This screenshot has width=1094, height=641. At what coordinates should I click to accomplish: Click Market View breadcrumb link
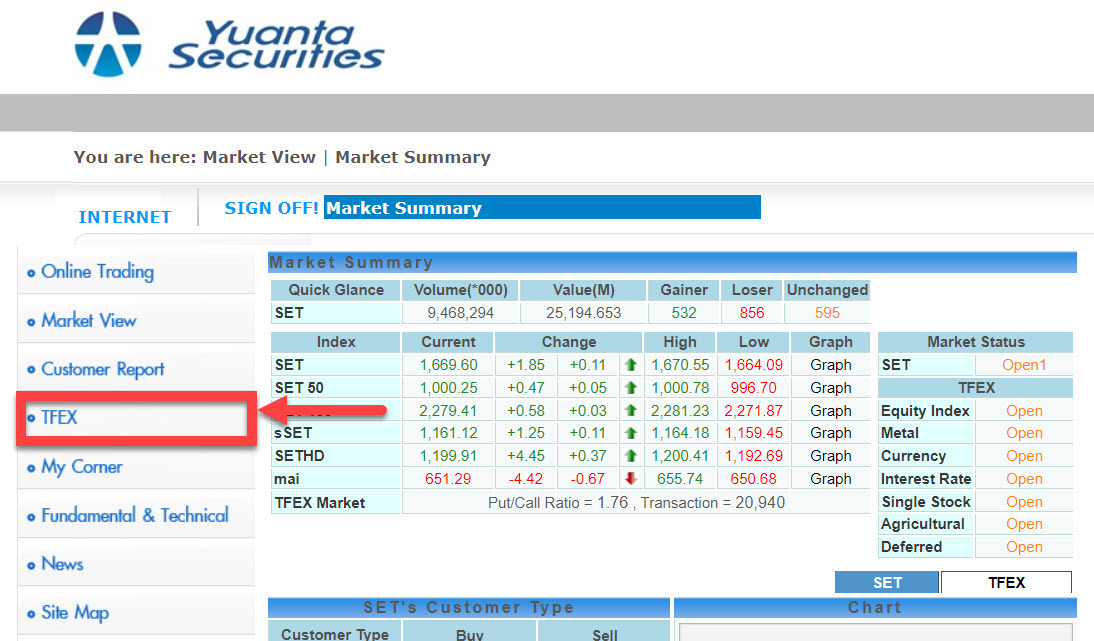(x=259, y=157)
